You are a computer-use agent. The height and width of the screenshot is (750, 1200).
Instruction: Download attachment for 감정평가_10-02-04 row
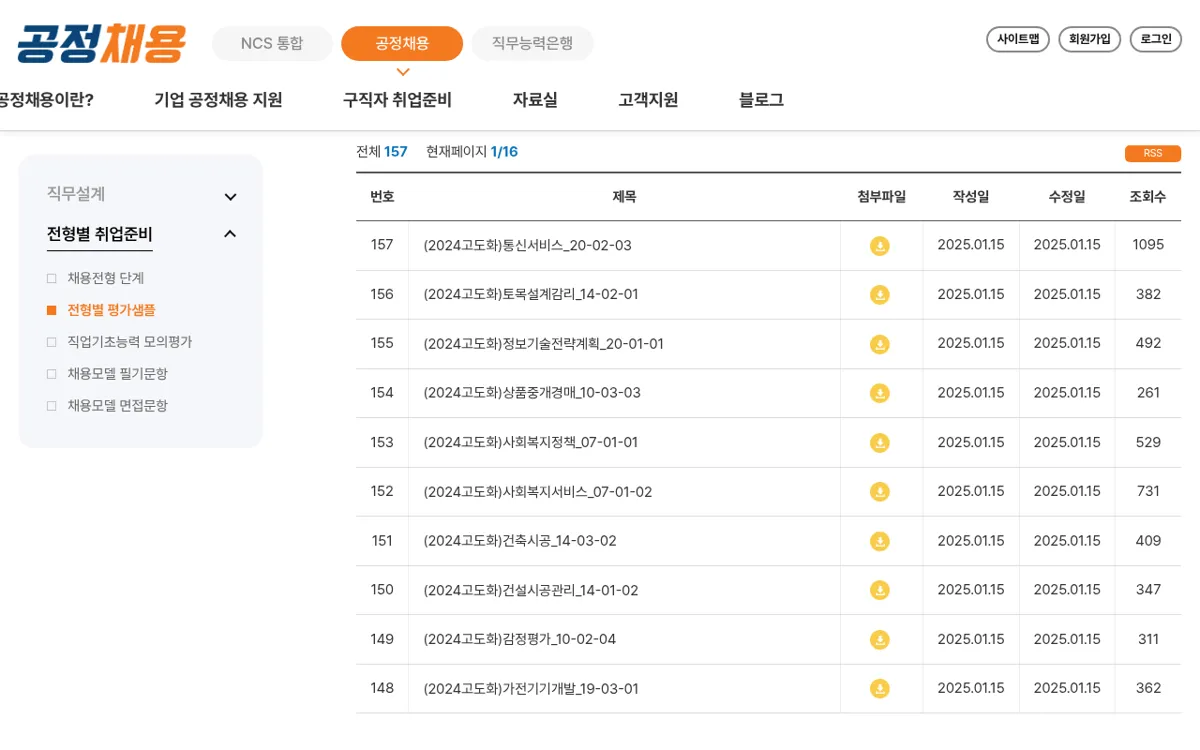(x=879, y=639)
